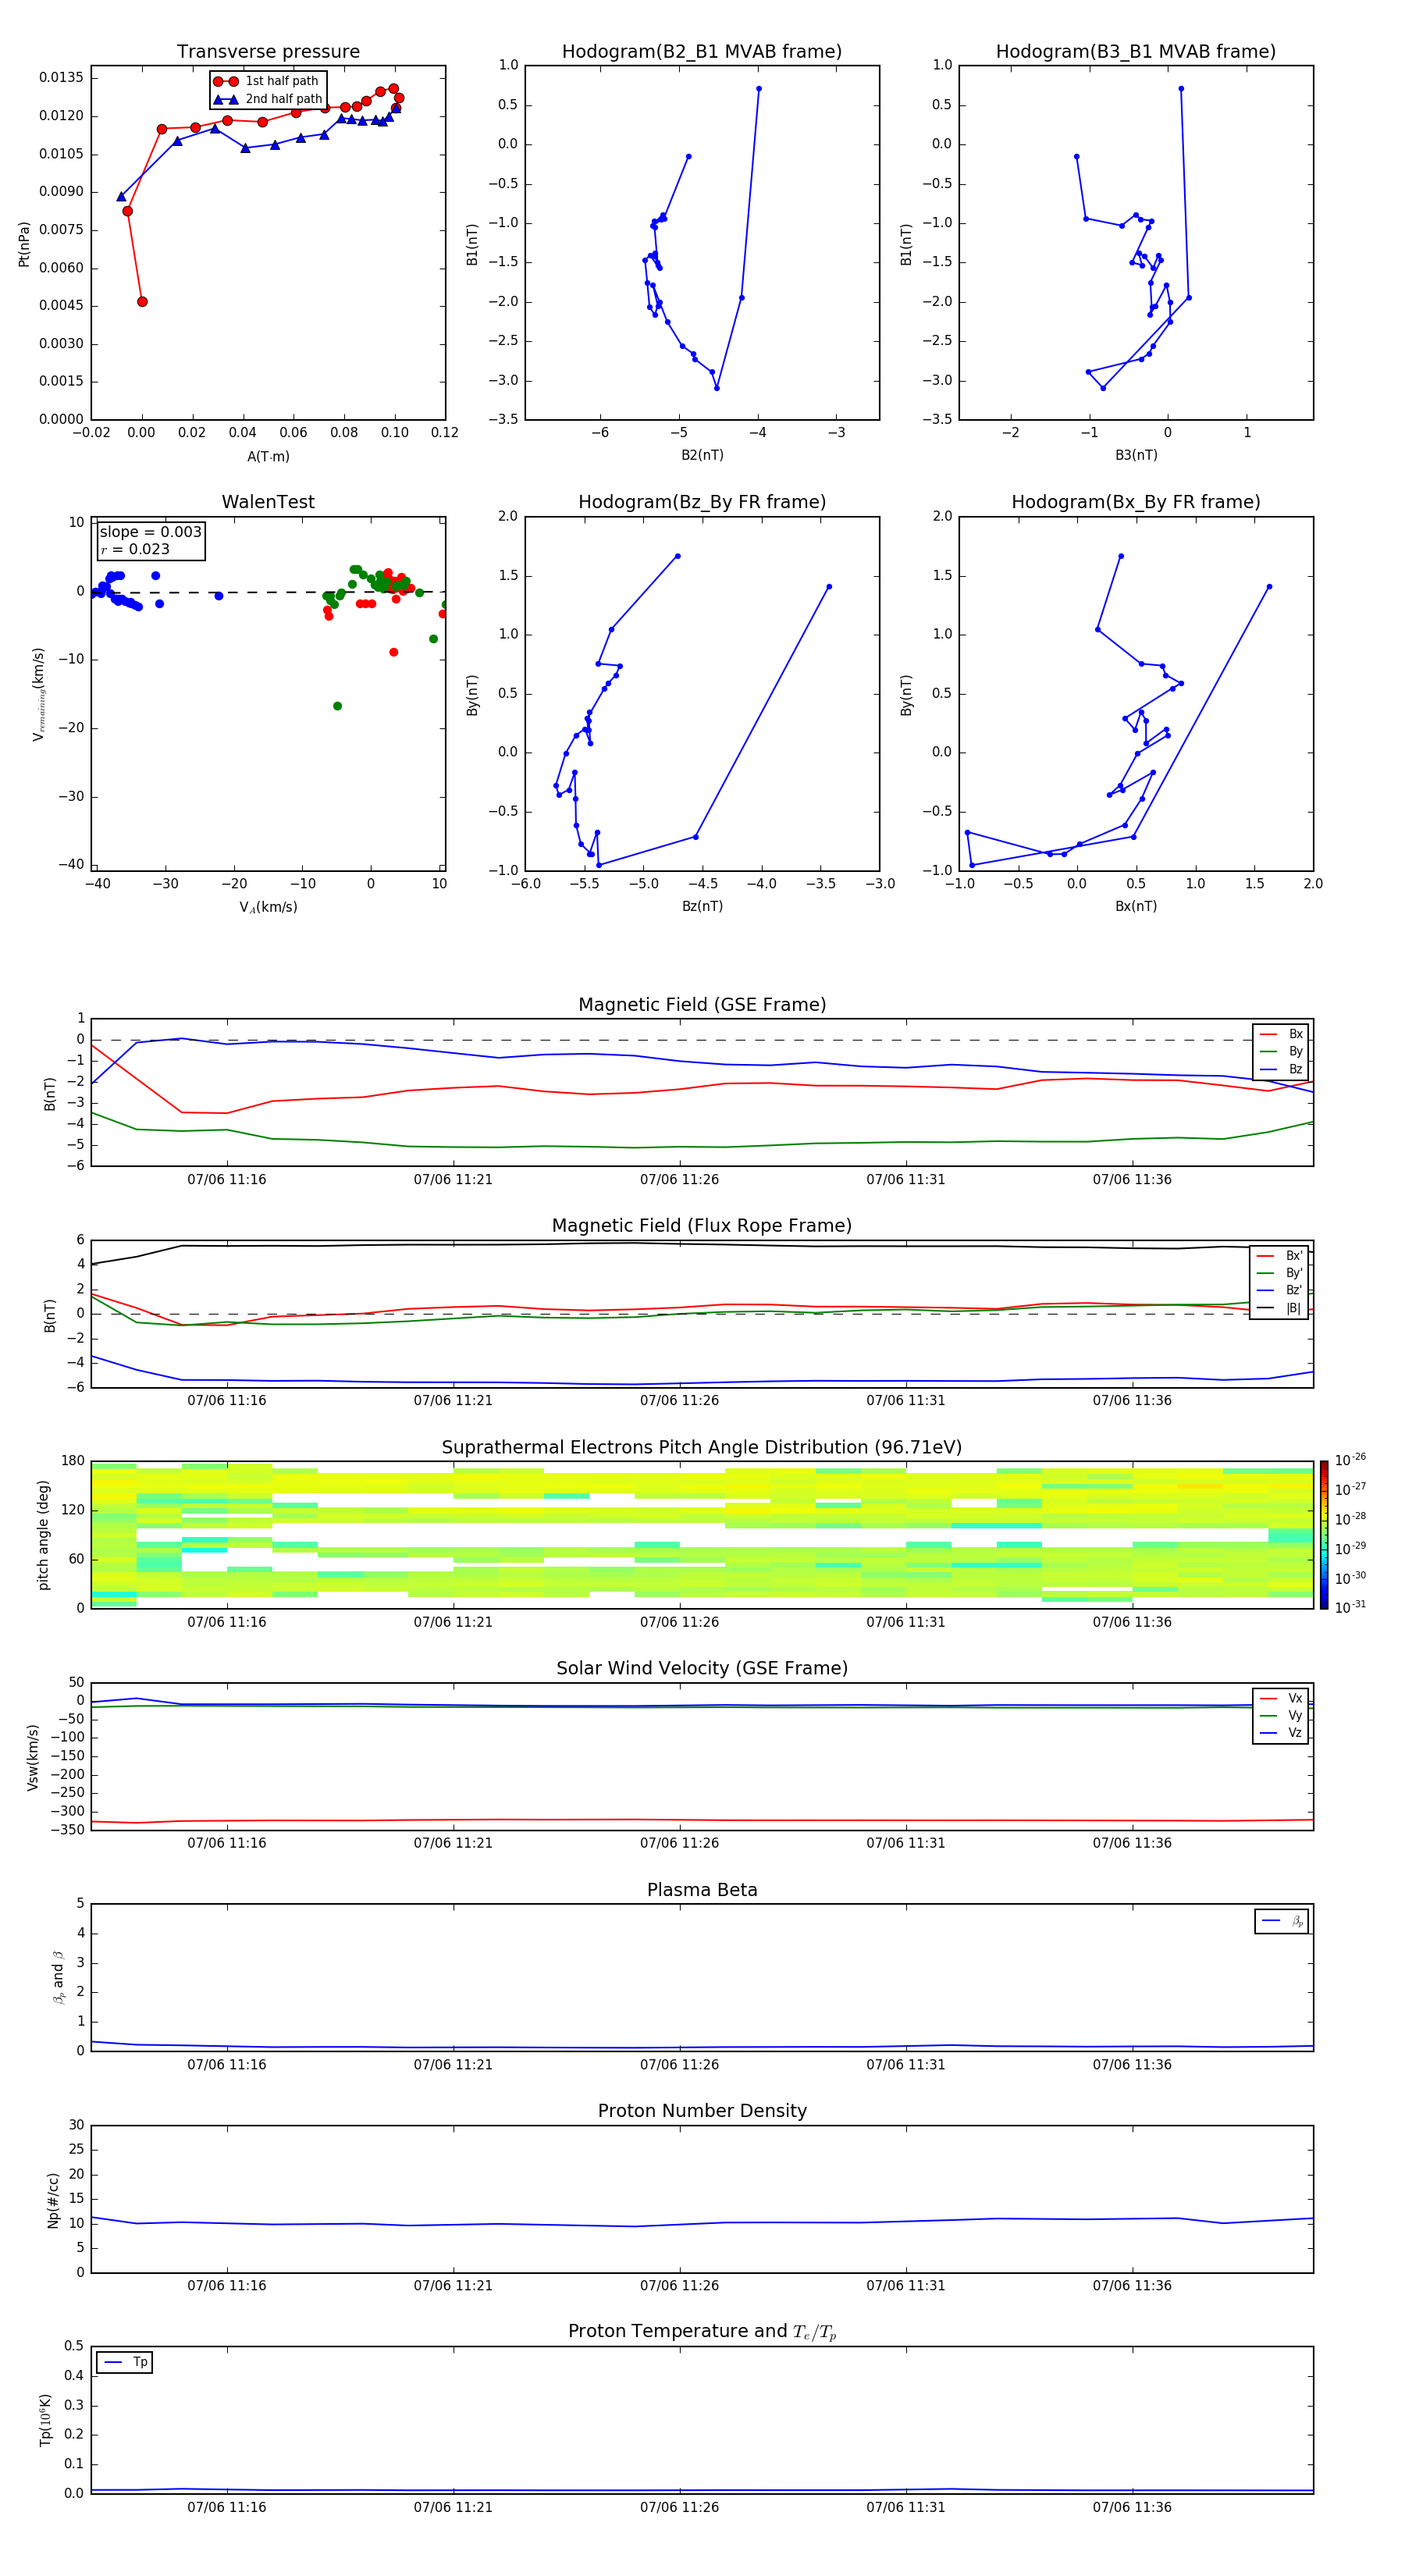Click the "Pt(nPa)" y-axis label
The width and height of the screenshot is (1405, 2576).
[24, 243]
